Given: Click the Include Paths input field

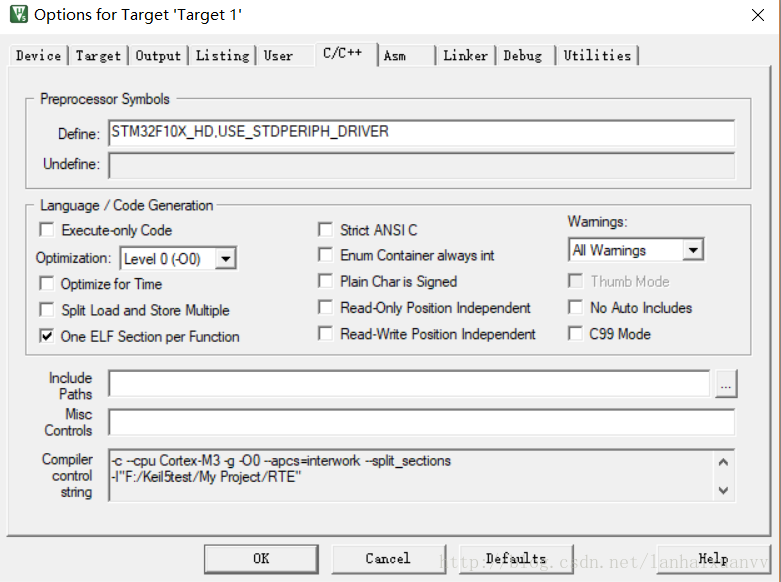Looking at the screenshot, I should (x=409, y=384).
